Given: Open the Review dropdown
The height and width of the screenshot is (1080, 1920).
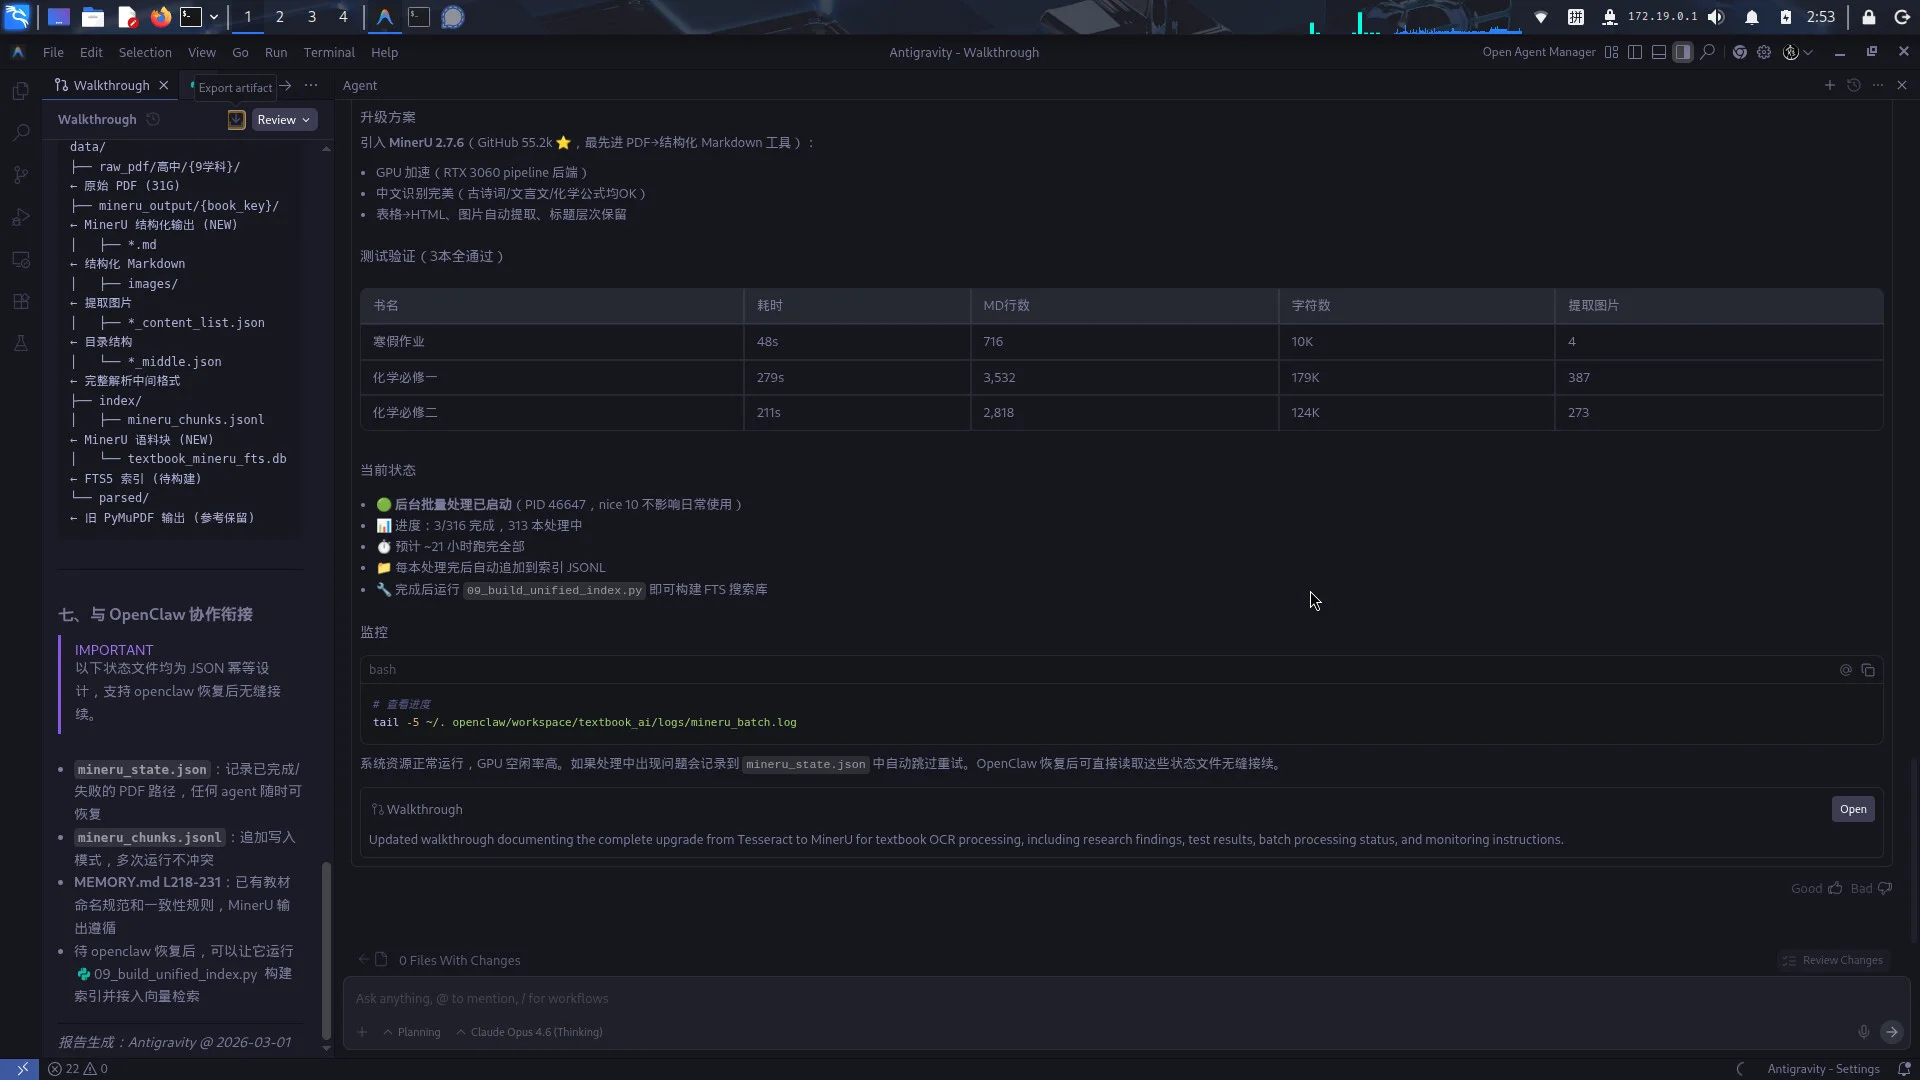Looking at the screenshot, I should 284,120.
